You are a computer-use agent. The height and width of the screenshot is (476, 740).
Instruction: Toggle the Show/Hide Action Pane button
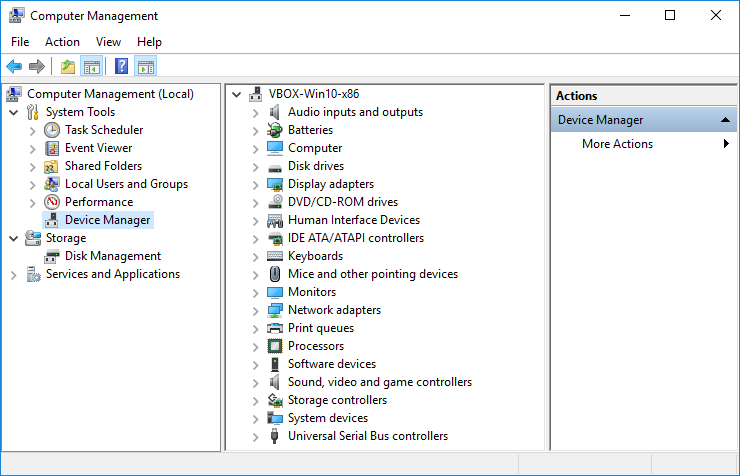[x=146, y=67]
